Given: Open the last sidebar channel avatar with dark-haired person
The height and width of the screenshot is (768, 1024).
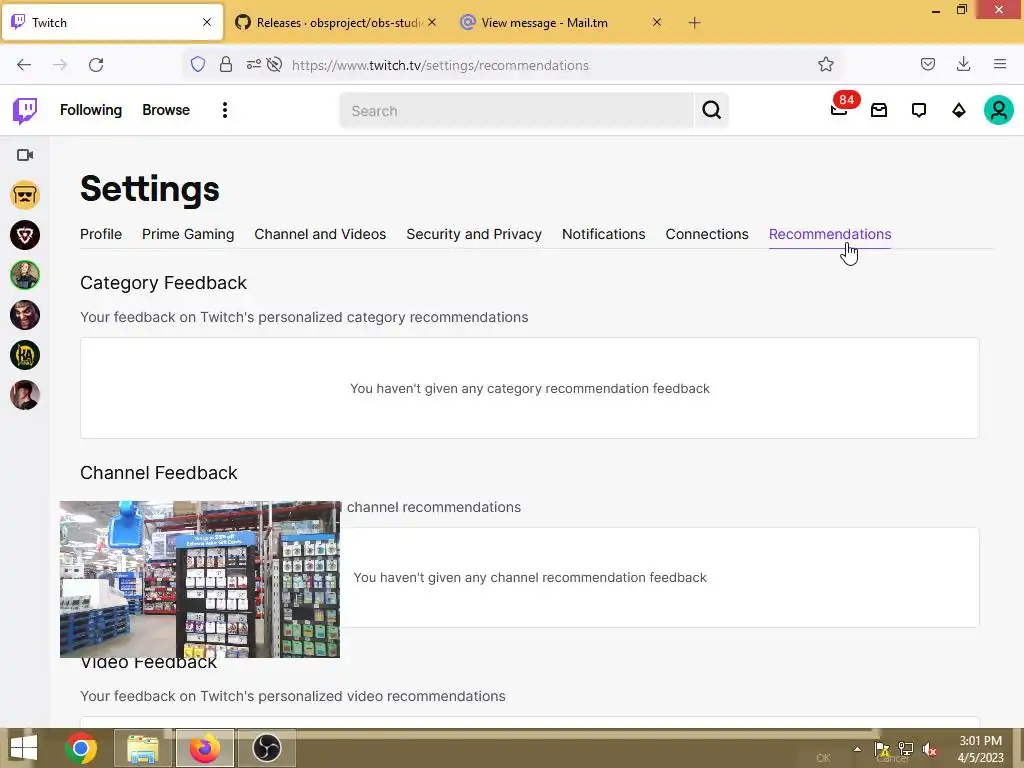Looking at the screenshot, I should [x=25, y=394].
